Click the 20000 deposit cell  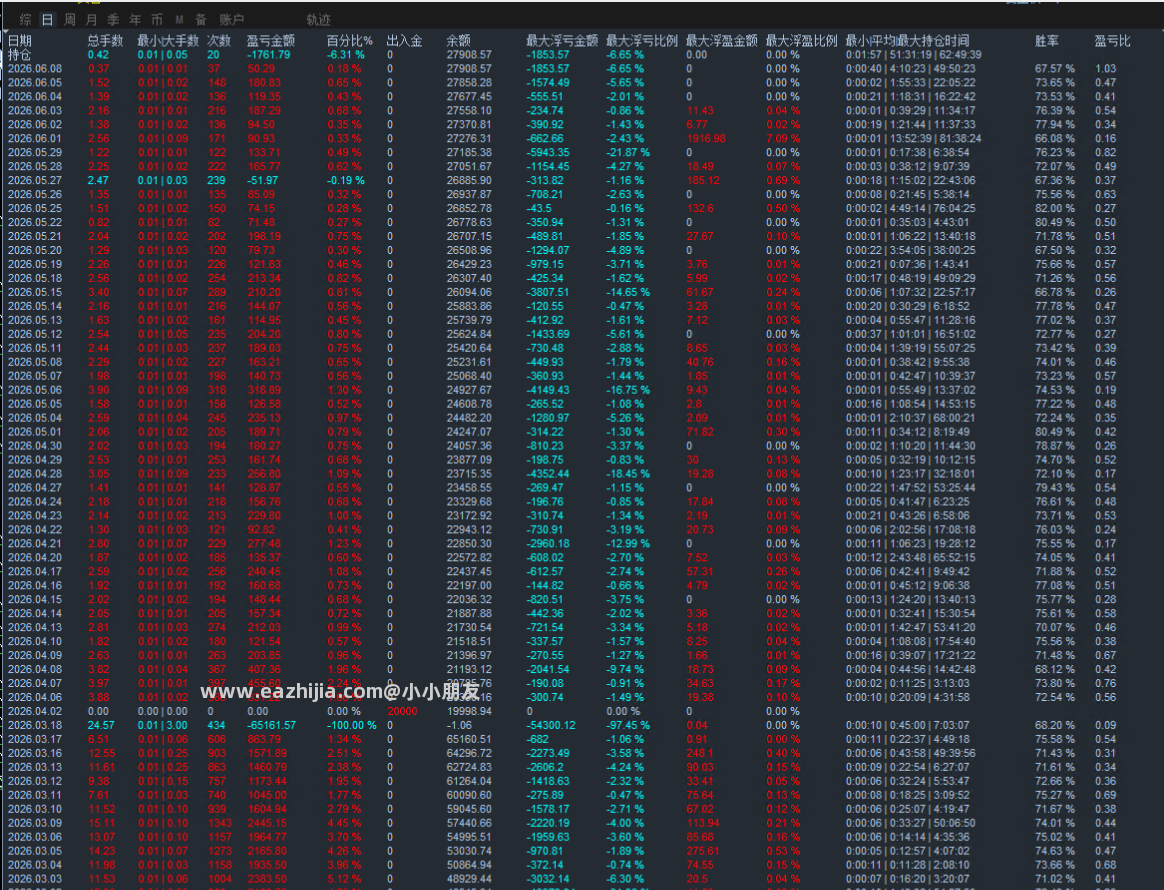(x=402, y=711)
